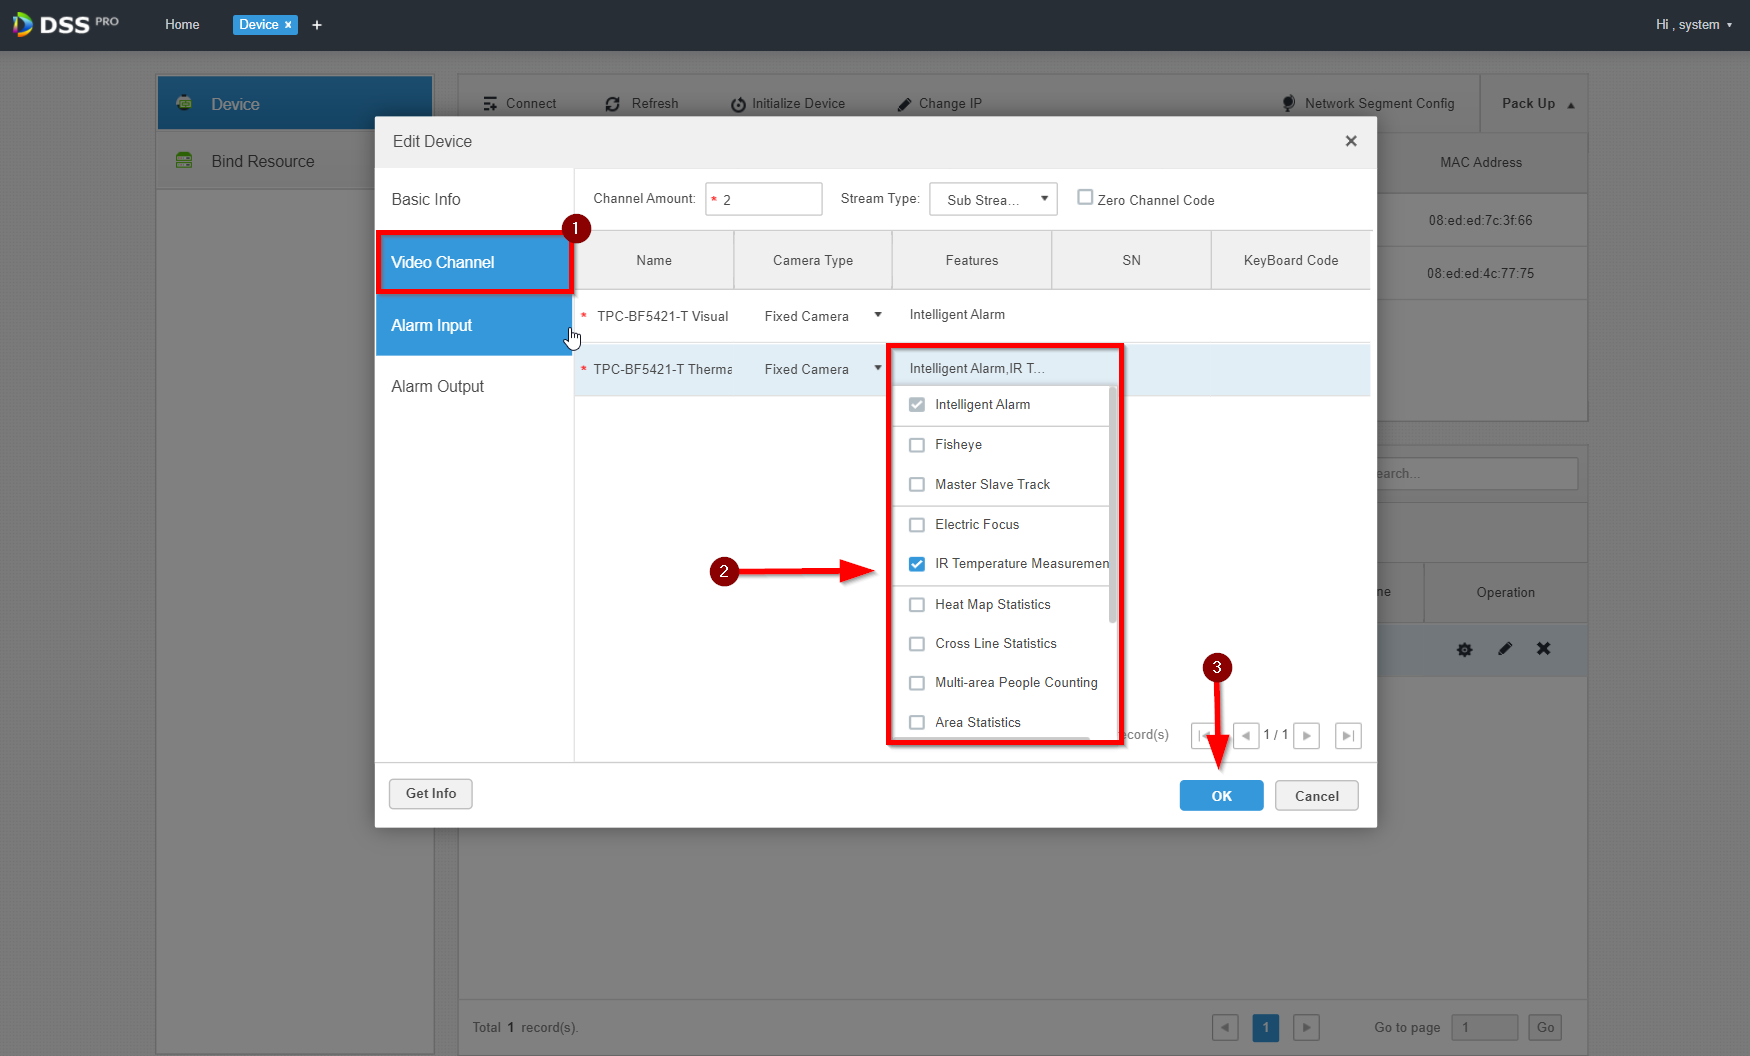The image size is (1750, 1056).
Task: Close the Device tab with x icon
Action: tap(288, 25)
